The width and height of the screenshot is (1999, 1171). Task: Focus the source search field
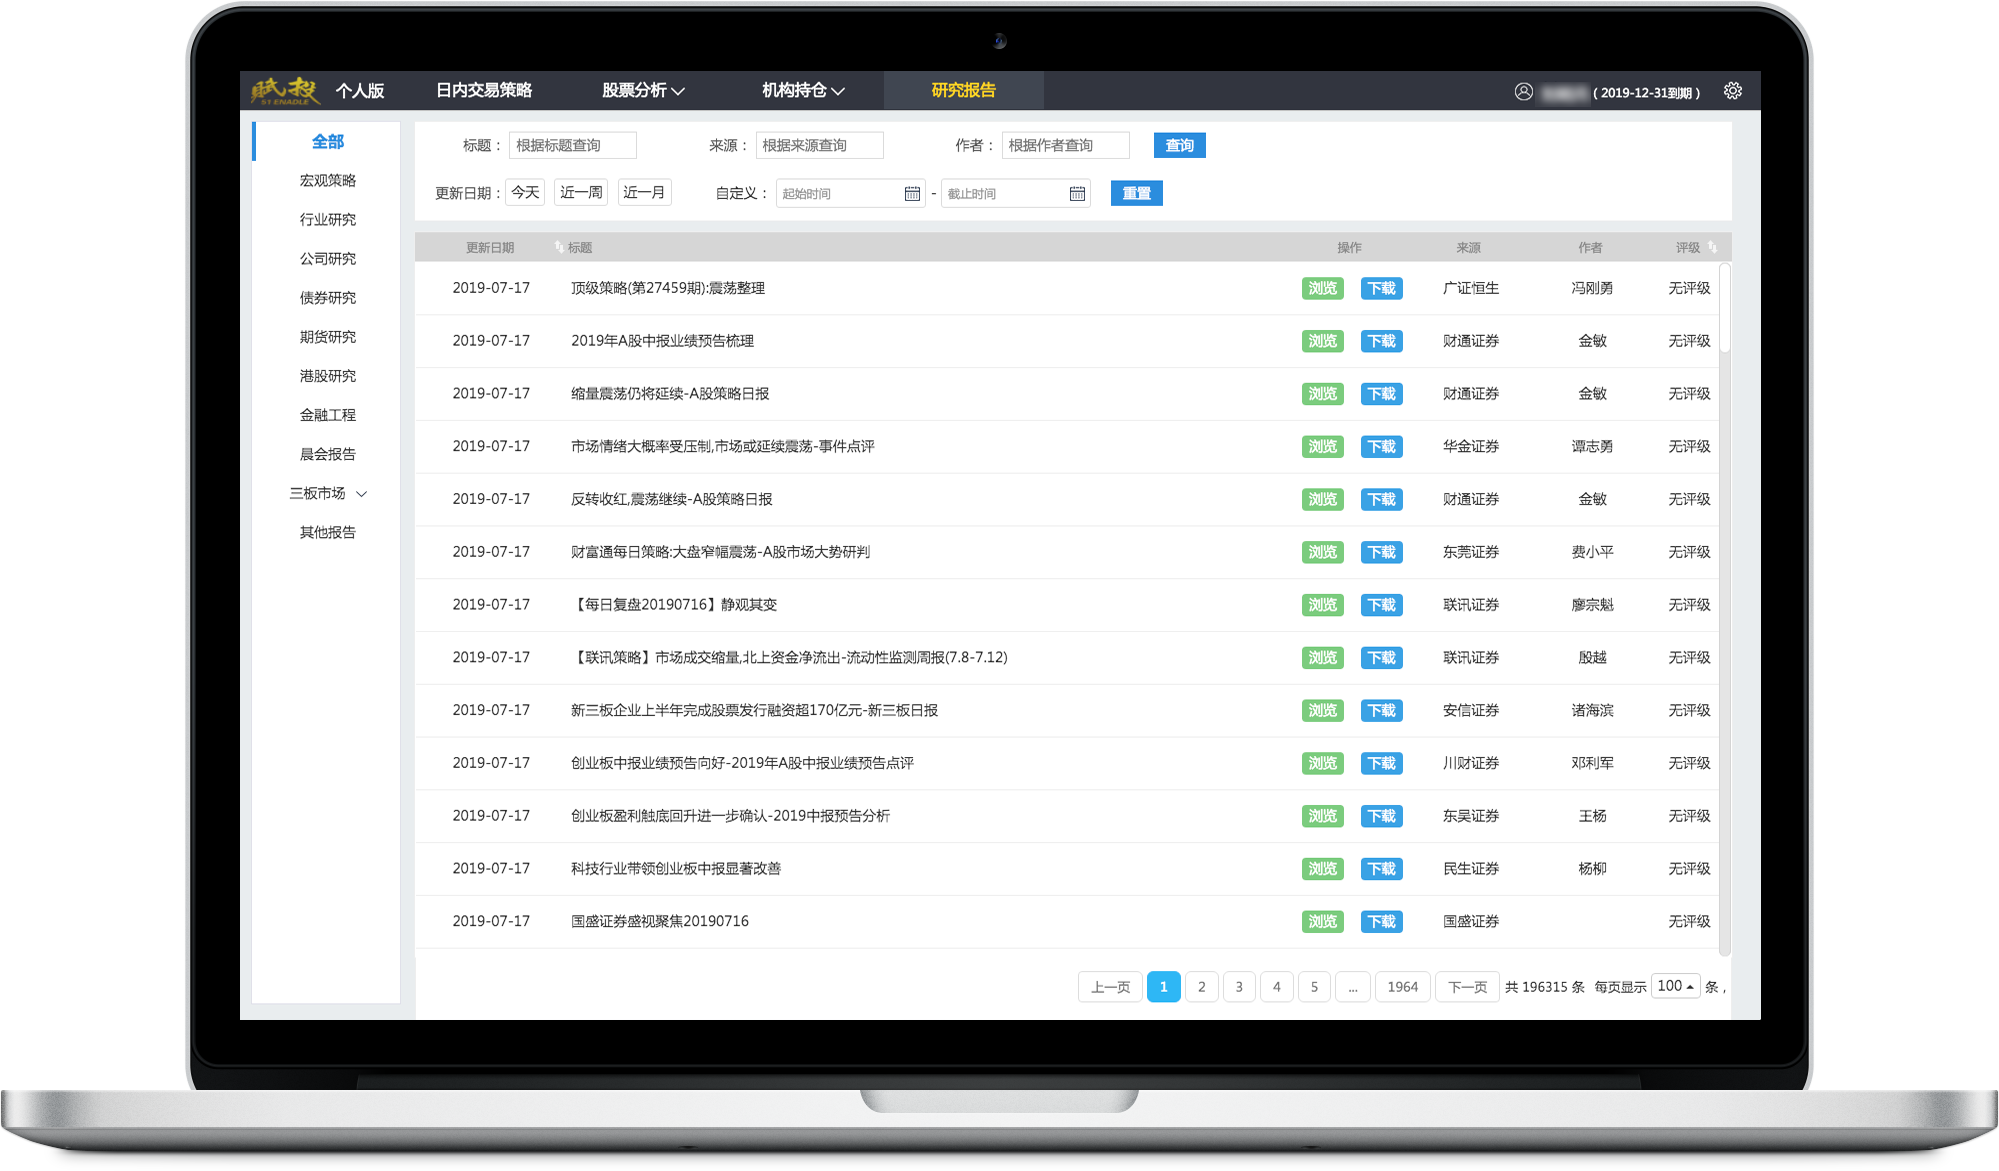(819, 145)
